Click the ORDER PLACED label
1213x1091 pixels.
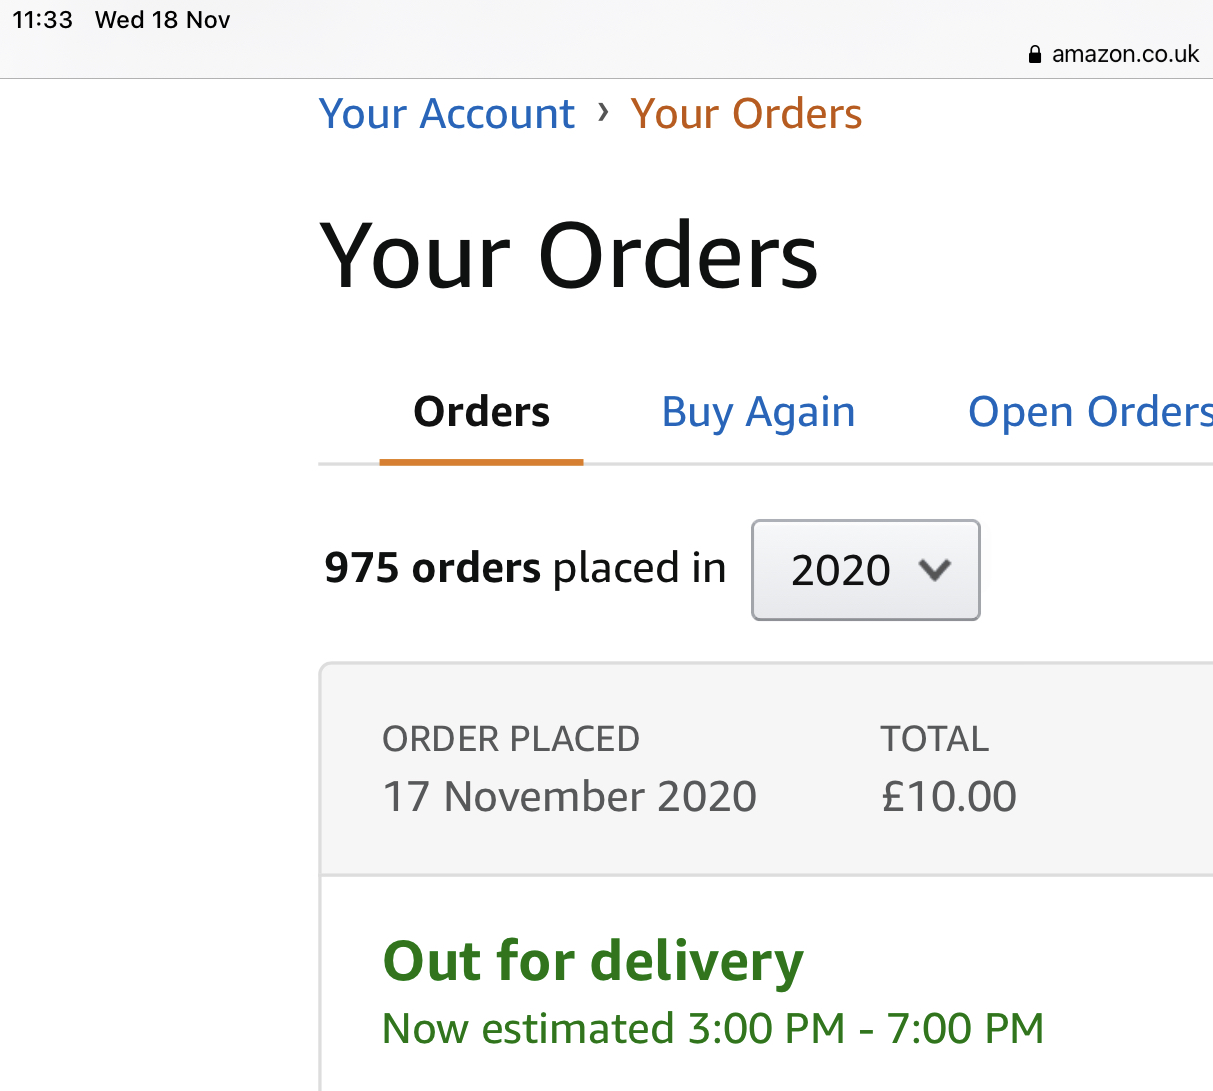(x=511, y=739)
